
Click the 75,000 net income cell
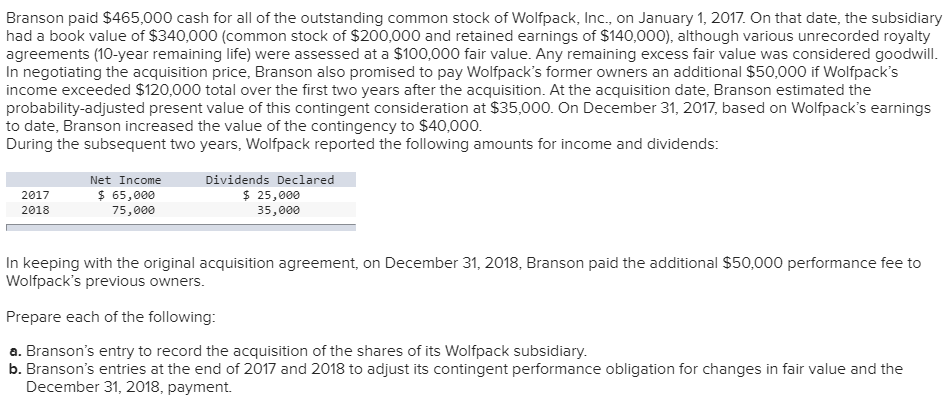click(132, 211)
